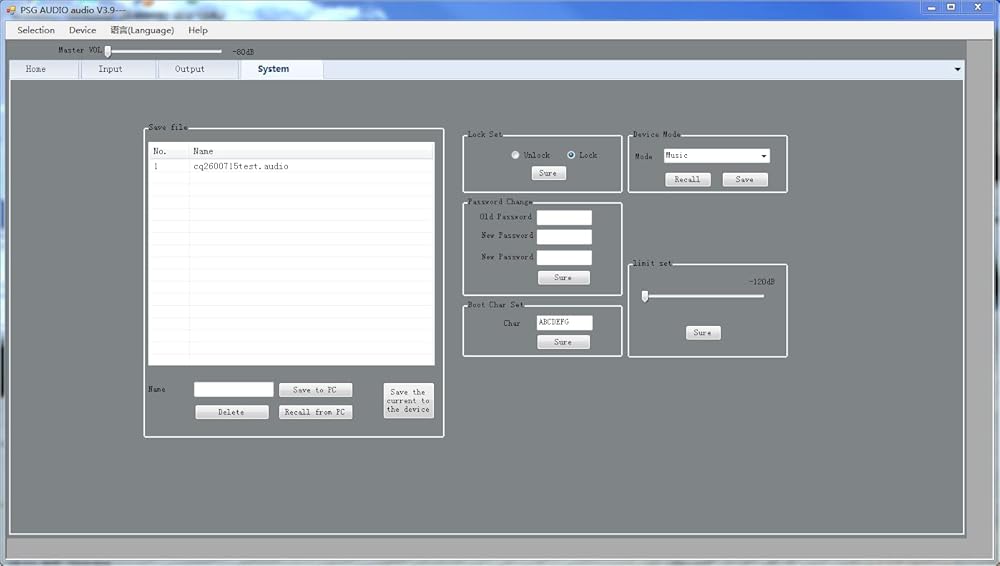Switch to the Output tab
The width and height of the screenshot is (1000, 566).
click(190, 69)
